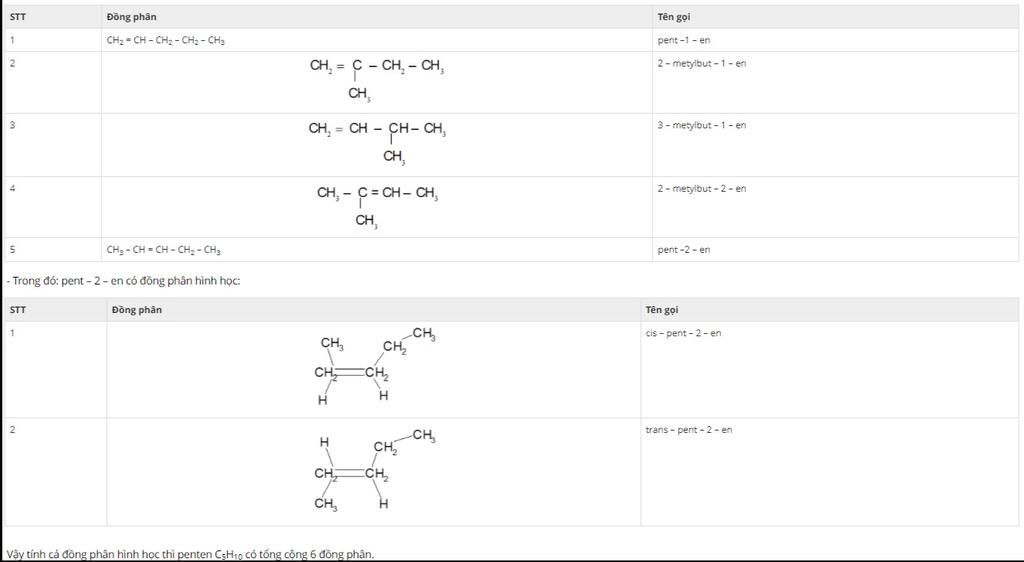The width and height of the screenshot is (1024, 562).
Task: Click the 3 – metylbut – 1 – en name
Action: [x=701, y=125]
